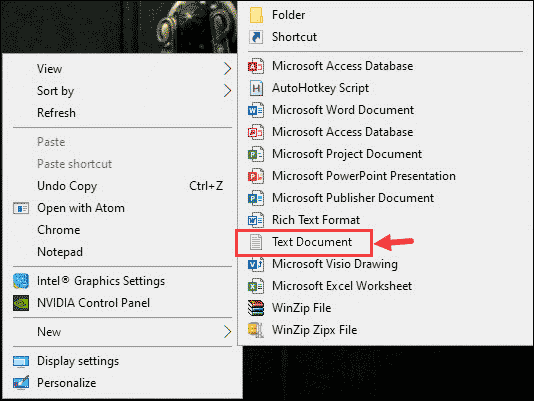
Task: Click the Open with Atom icon
Action: pos(21,208)
